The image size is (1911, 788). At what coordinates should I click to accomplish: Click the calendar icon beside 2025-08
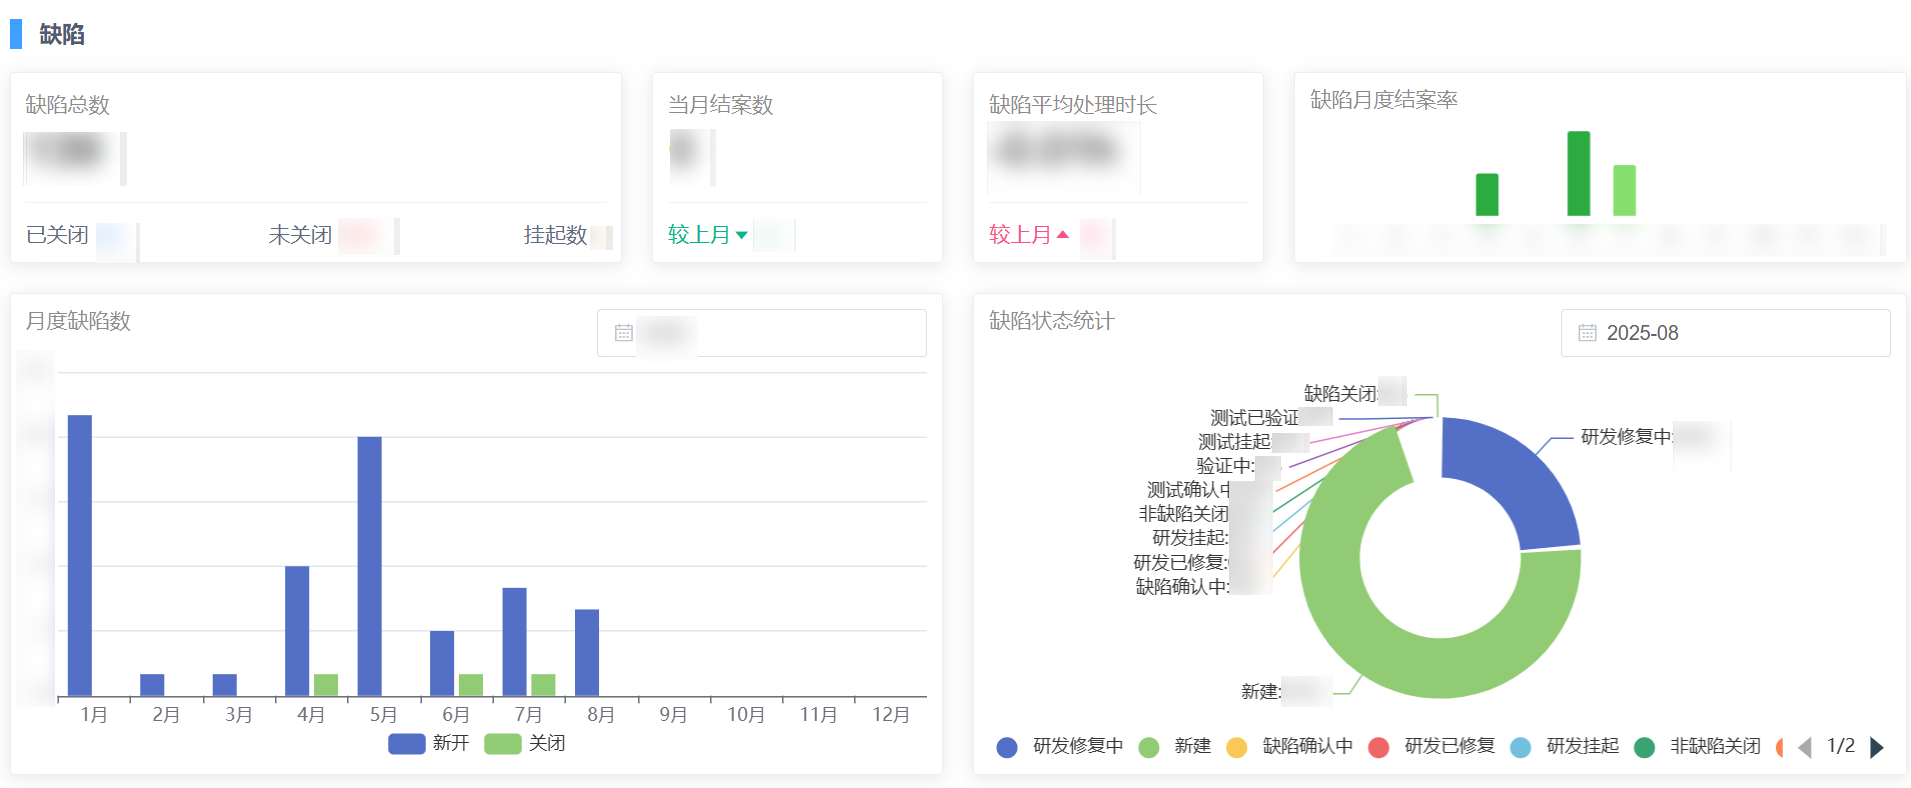[1587, 333]
